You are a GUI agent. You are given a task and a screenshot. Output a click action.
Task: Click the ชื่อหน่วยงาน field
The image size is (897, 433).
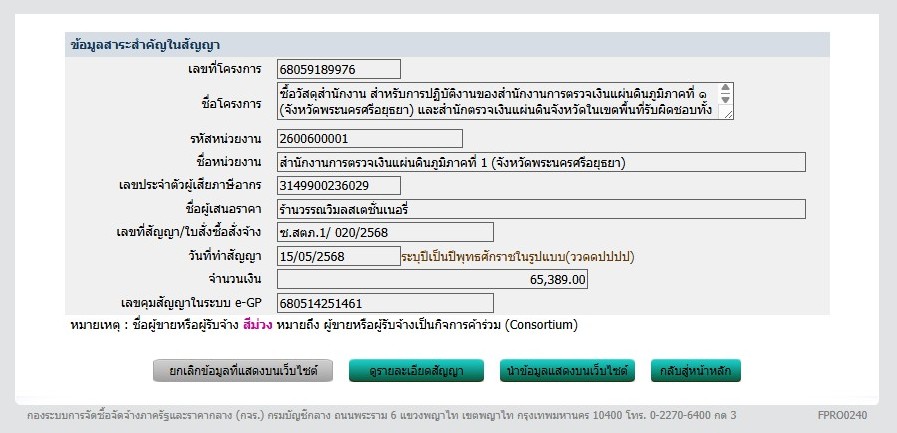coord(540,162)
